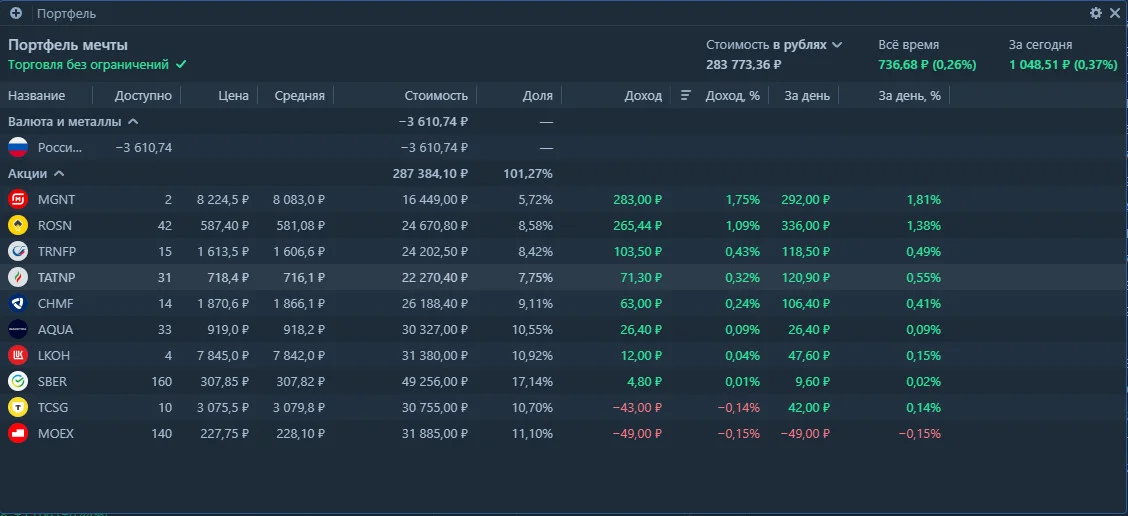The image size is (1128, 516).
Task: Click SBER value 49 256,00 ₽
Action: tap(435, 381)
